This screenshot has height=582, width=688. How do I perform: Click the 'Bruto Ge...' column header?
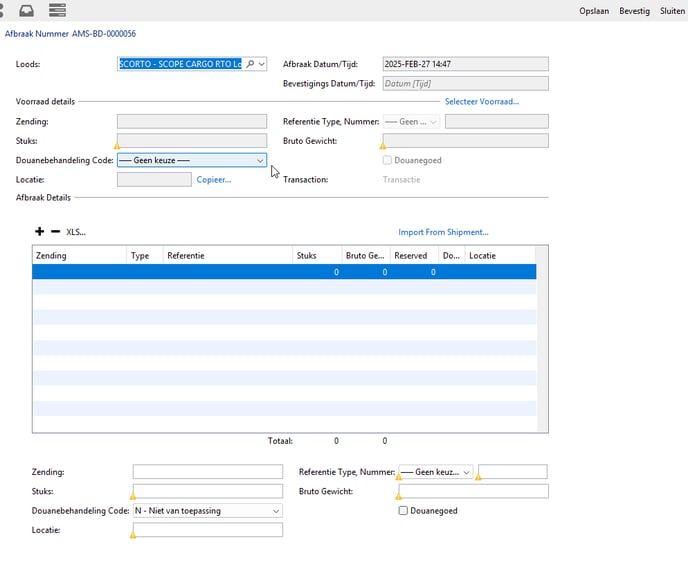366,255
